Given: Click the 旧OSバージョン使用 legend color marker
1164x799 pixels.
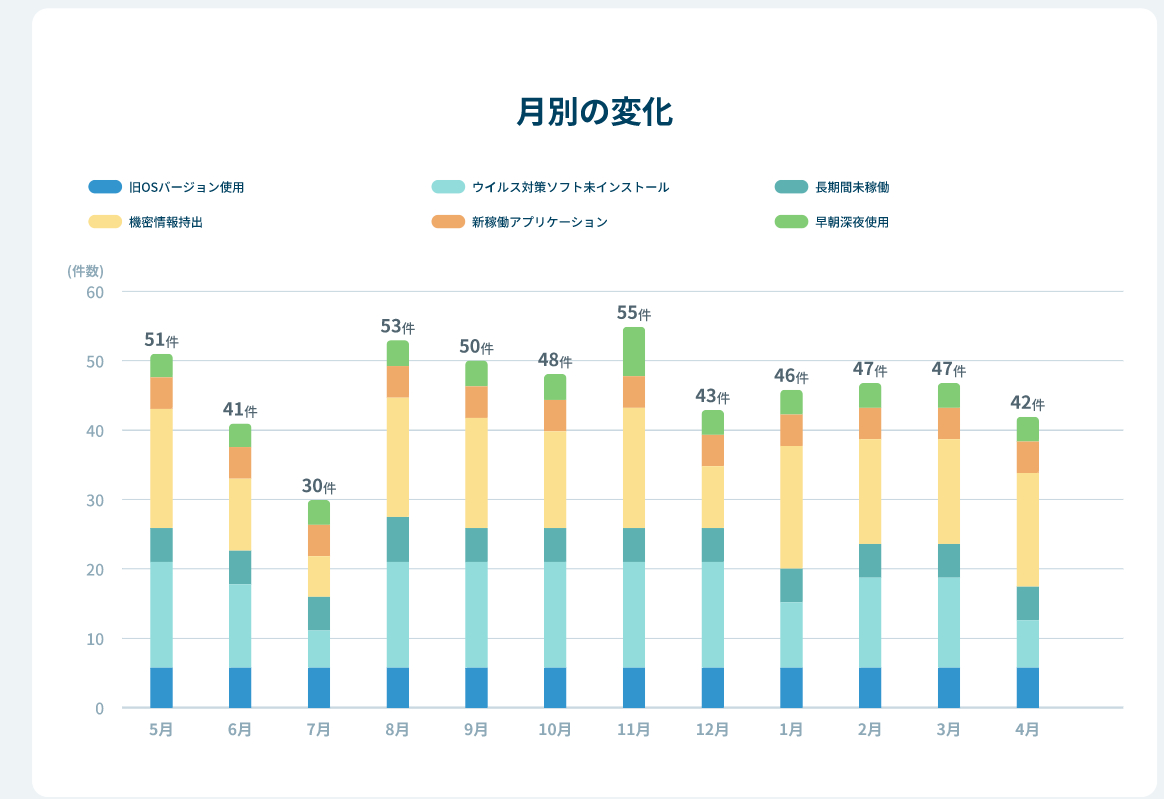Looking at the screenshot, I should click(103, 186).
